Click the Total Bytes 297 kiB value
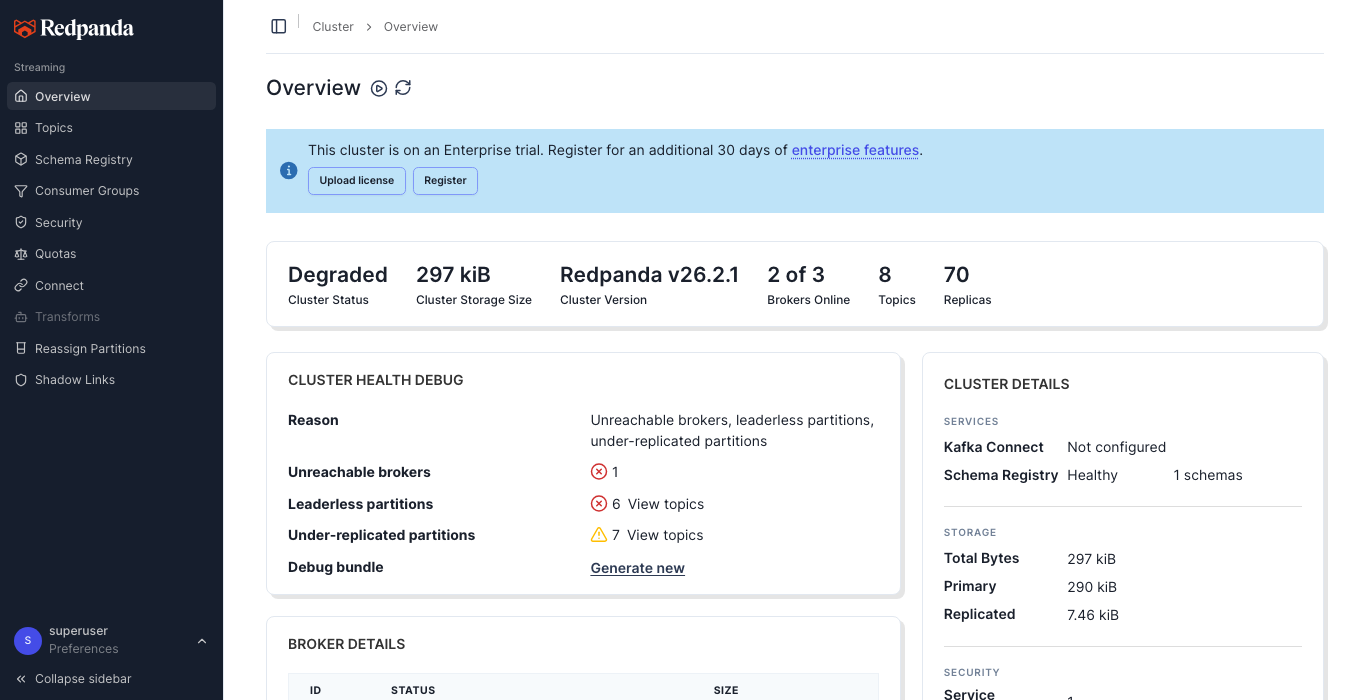 [1091, 559]
